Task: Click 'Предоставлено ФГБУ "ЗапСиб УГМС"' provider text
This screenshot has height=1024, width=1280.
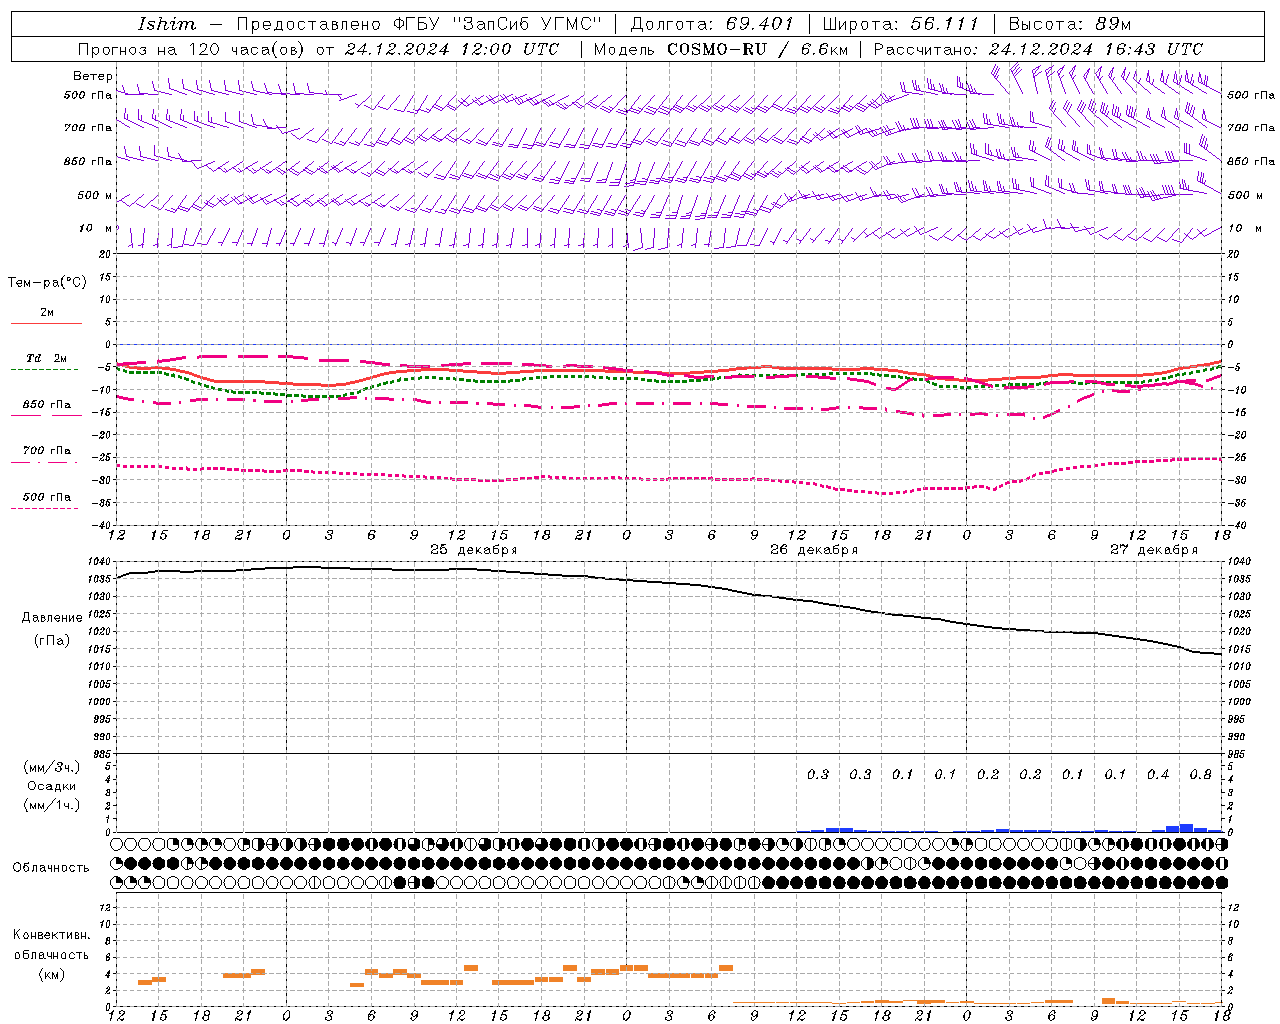Action: pyautogui.click(x=419, y=23)
